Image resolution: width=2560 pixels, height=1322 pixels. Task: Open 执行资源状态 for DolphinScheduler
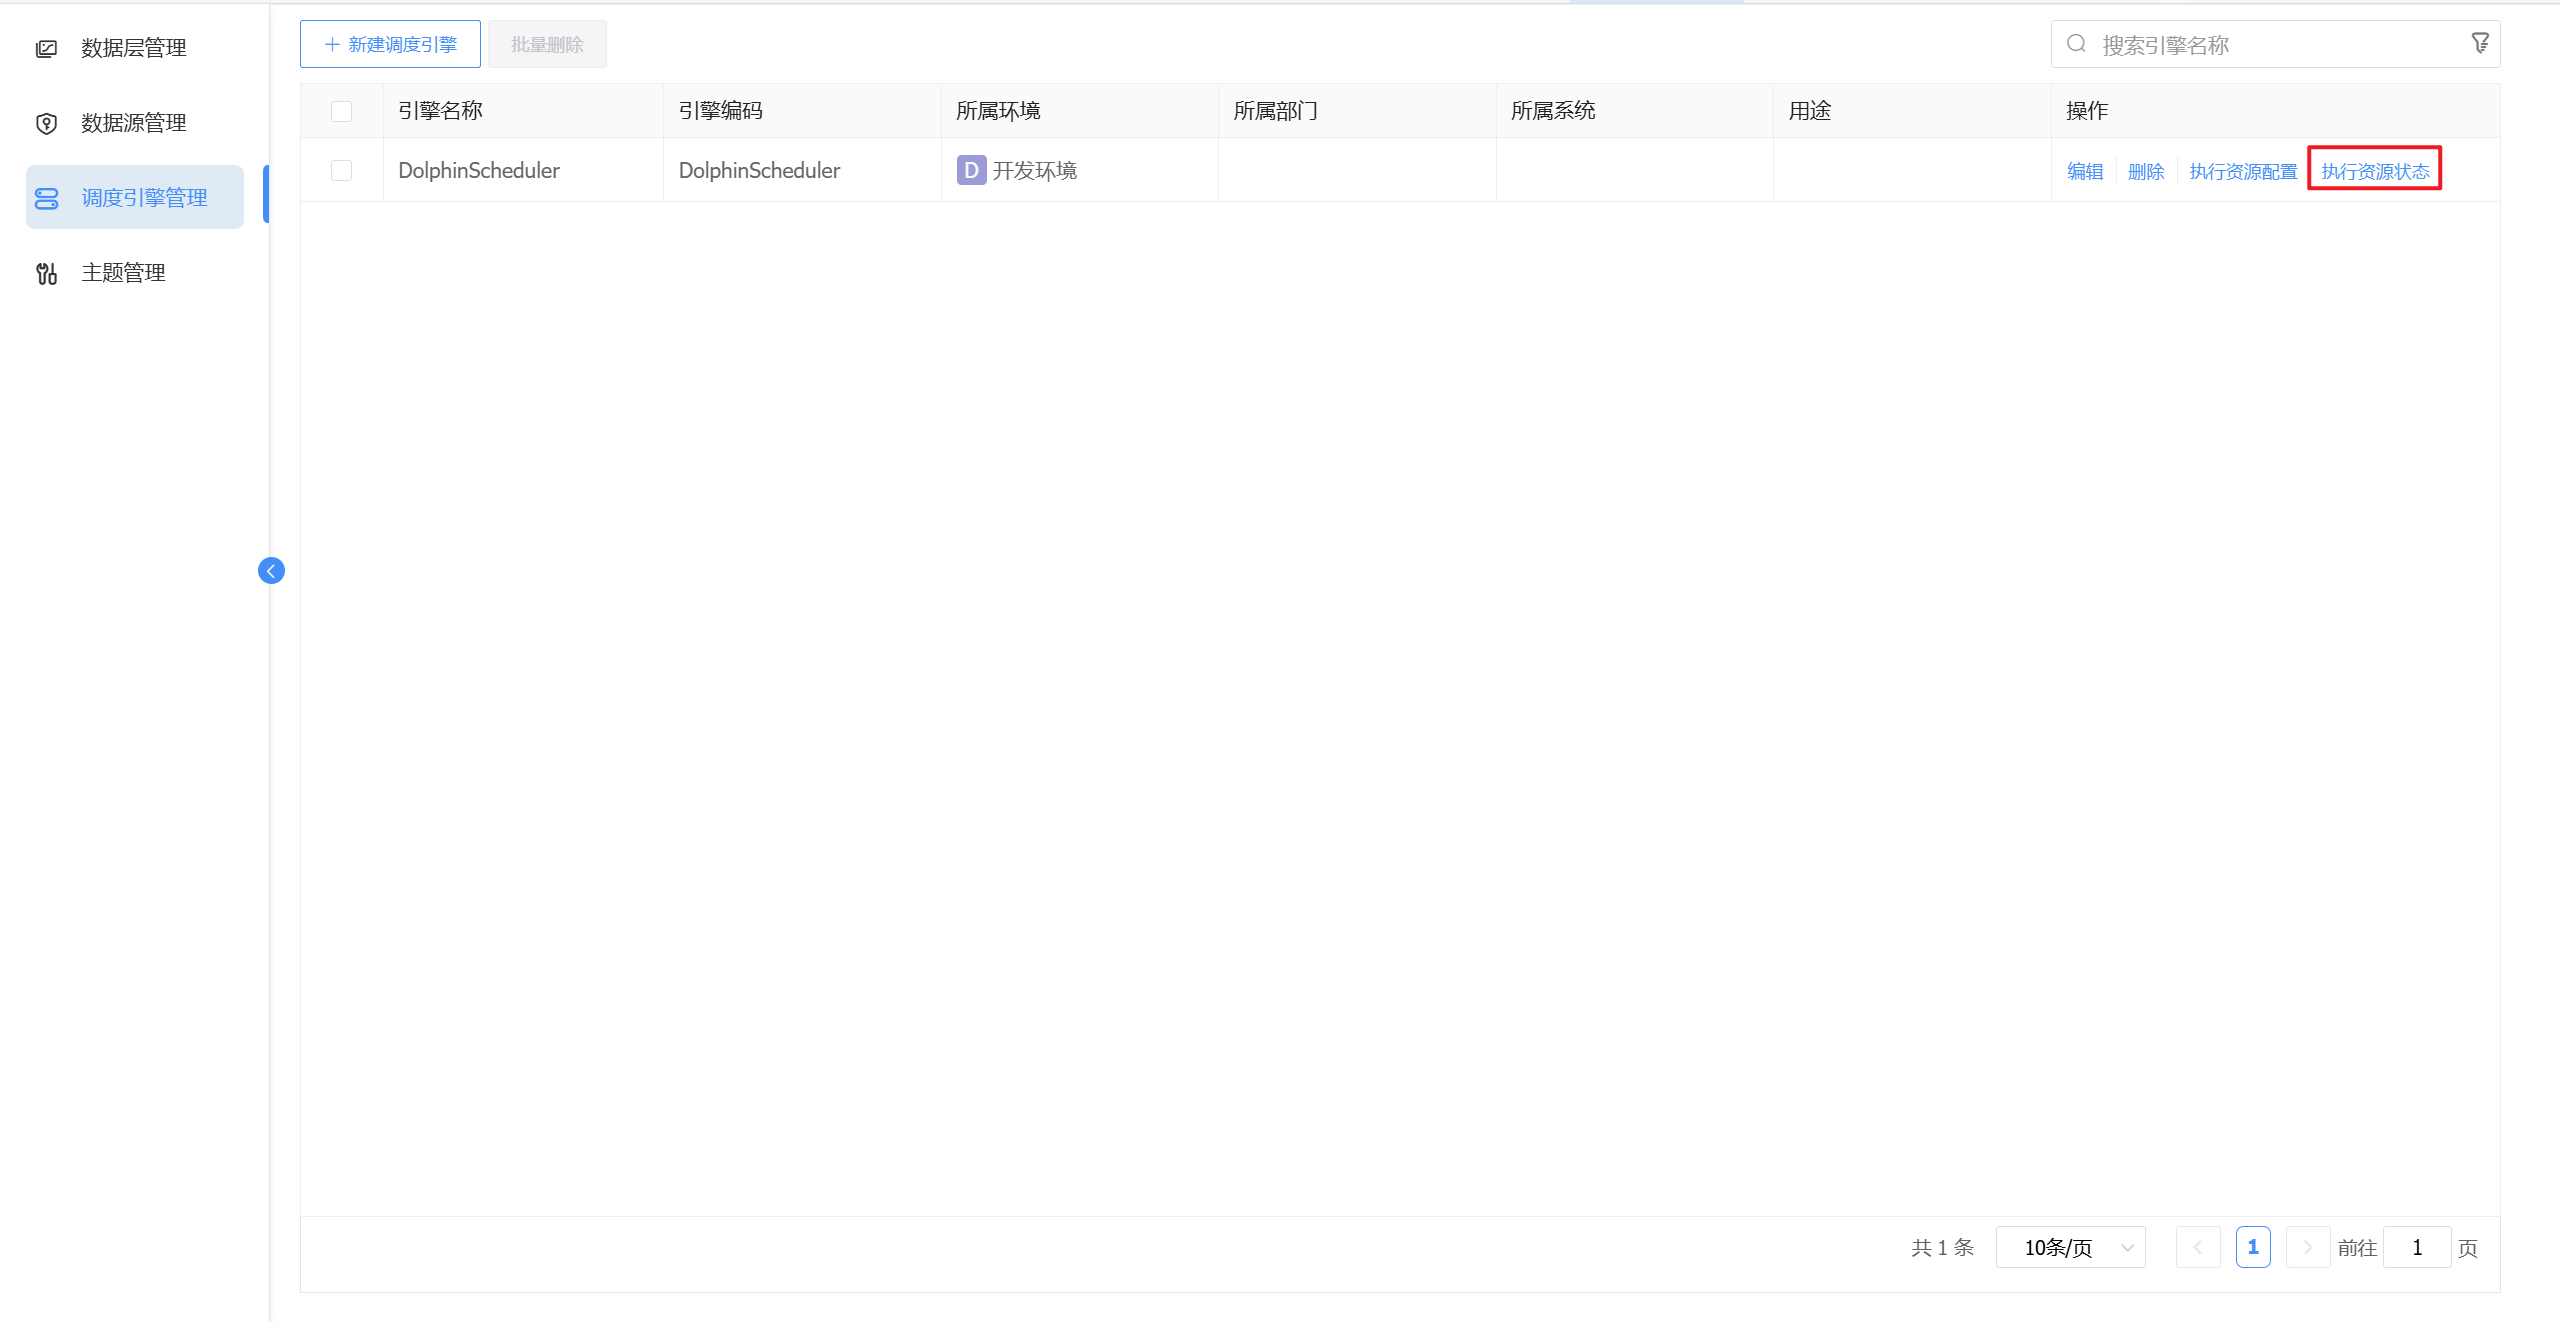coord(2374,170)
